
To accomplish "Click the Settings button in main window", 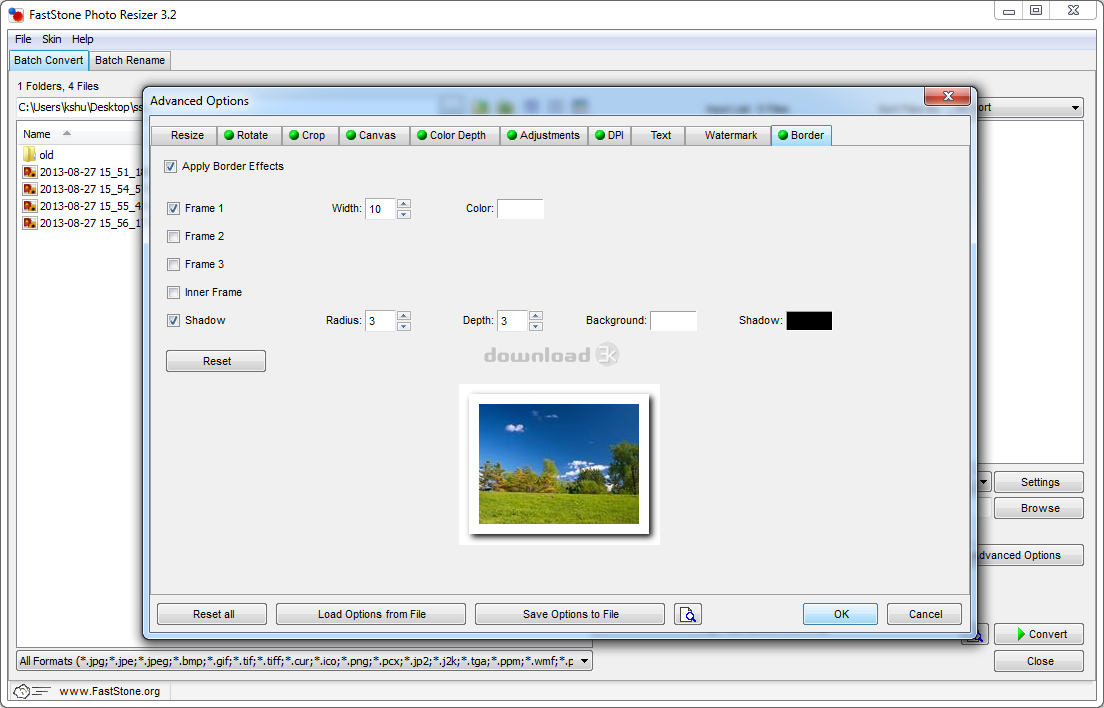I will pyautogui.click(x=1039, y=482).
